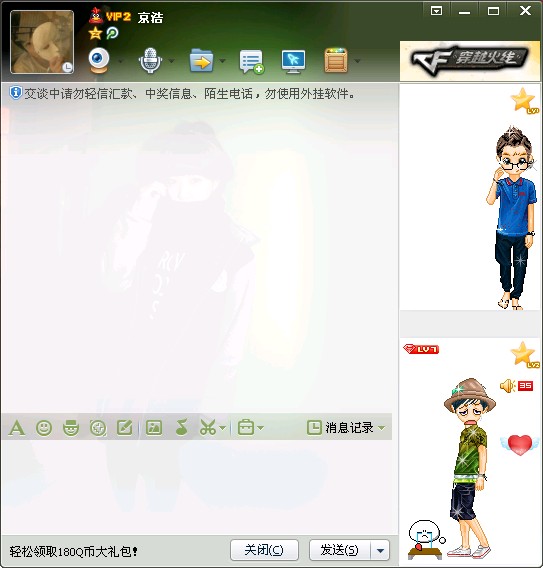Viewport: 543px width, 568px height.
Task: Launch remote desktop assistance icon
Action: [293, 61]
